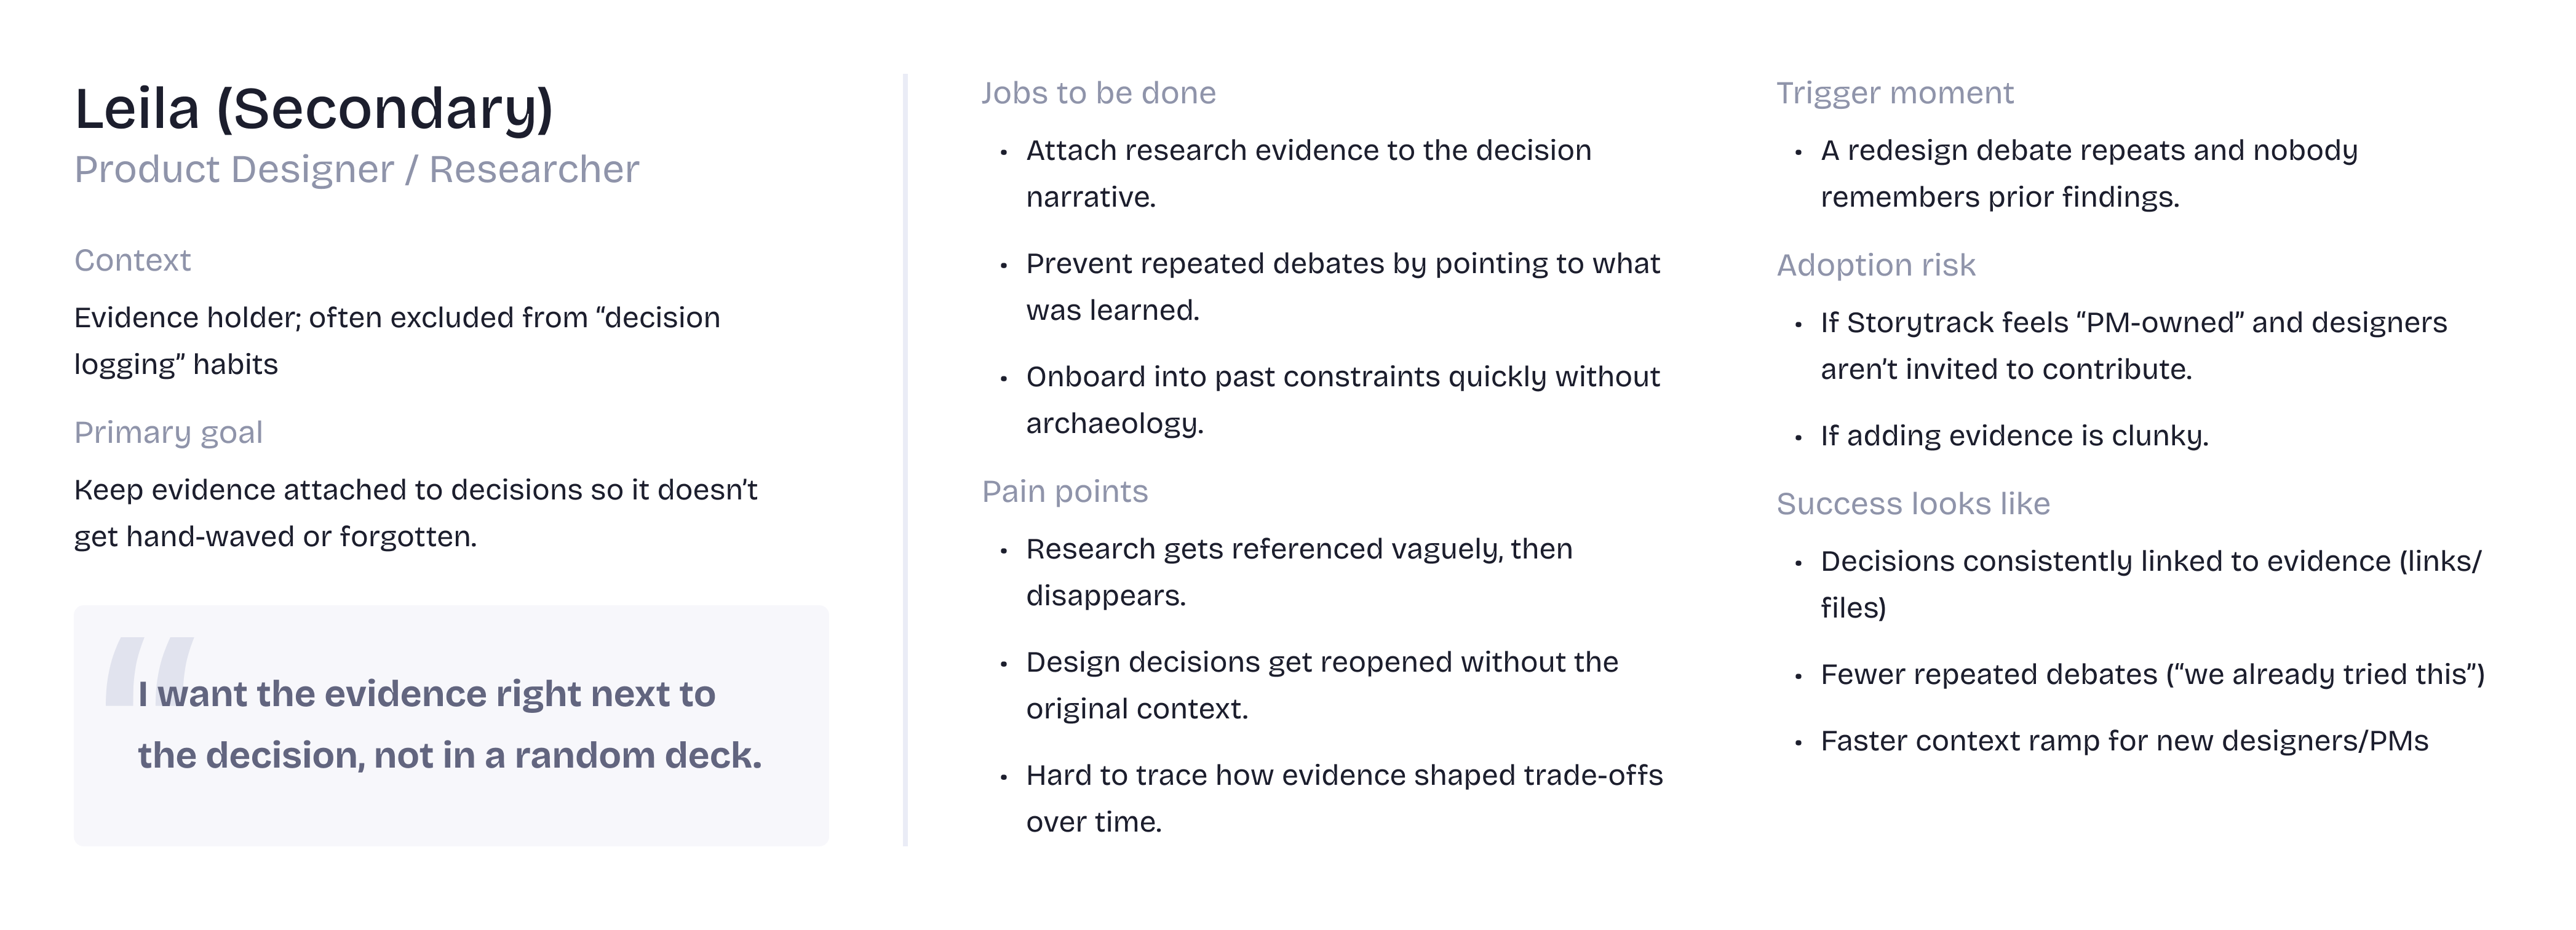Click the "Pain points" heading

click(x=1064, y=491)
